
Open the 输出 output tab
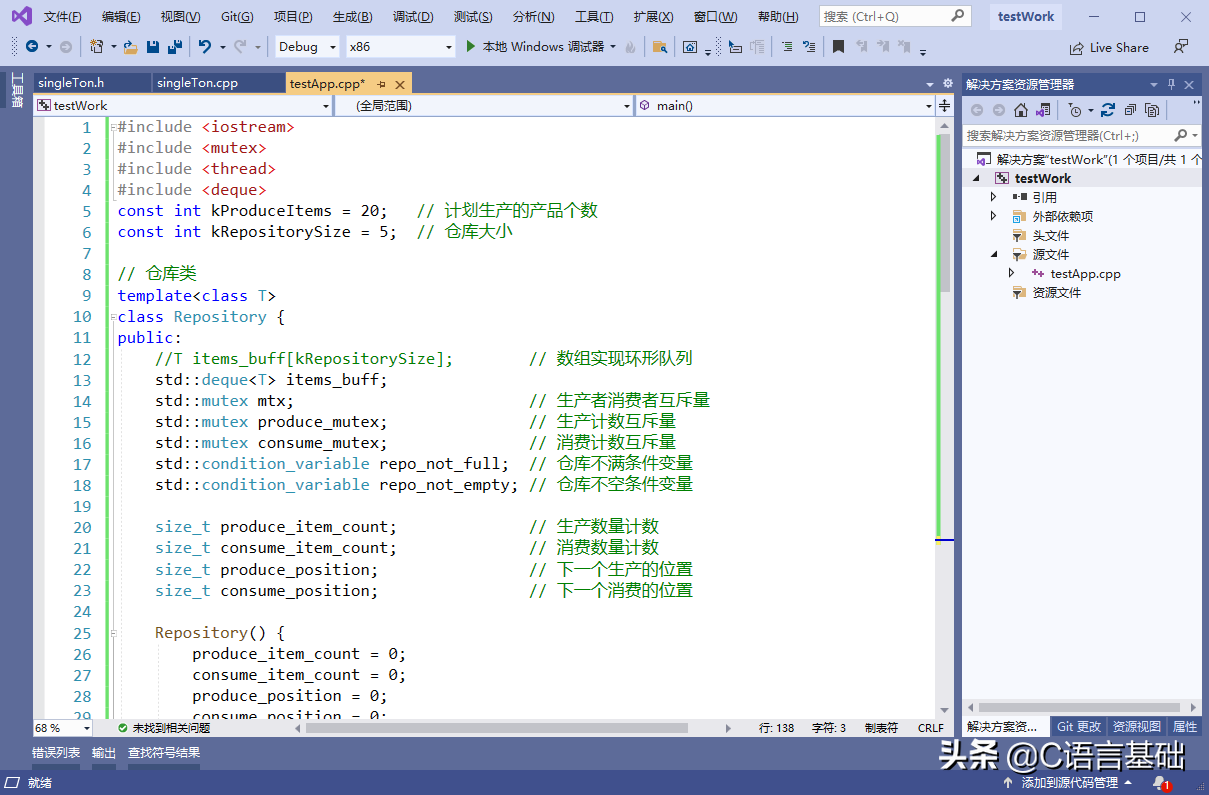104,753
